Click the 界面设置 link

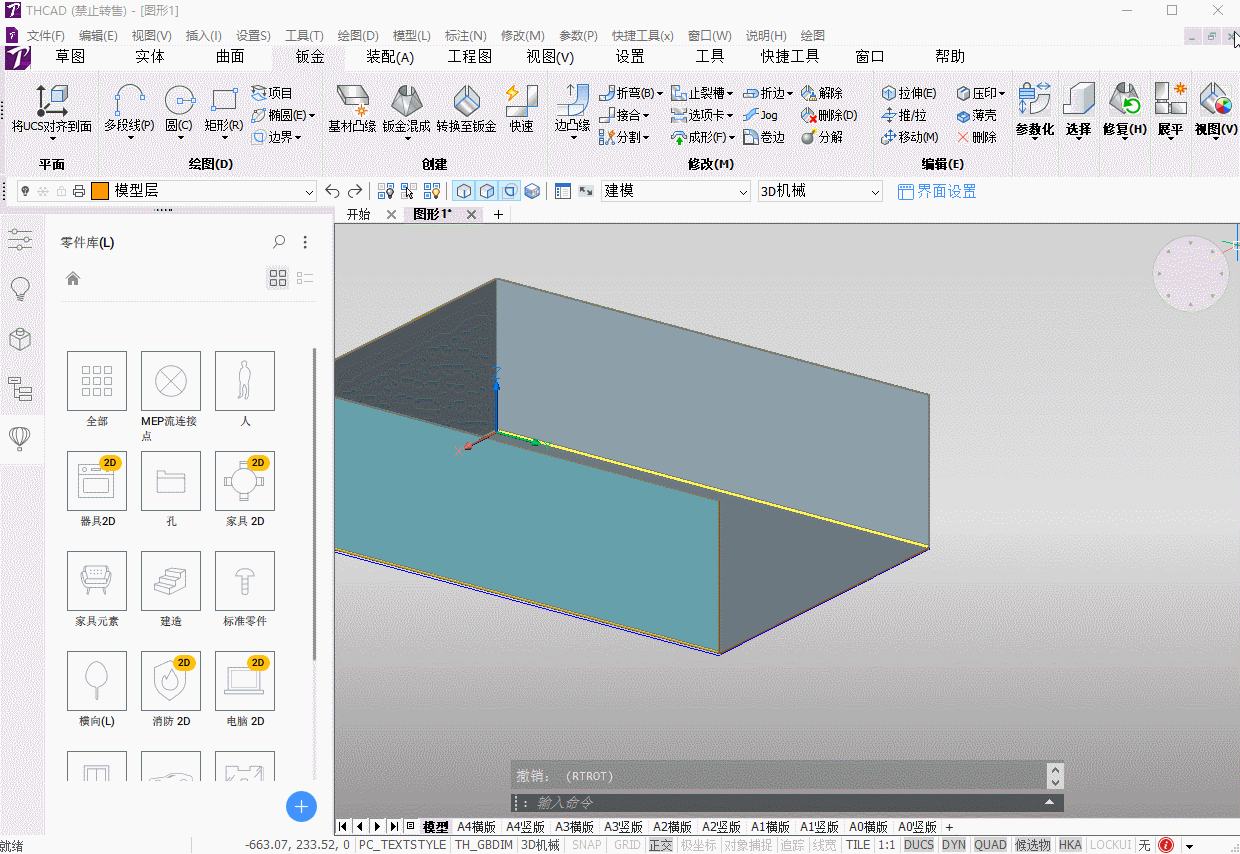[x=936, y=191]
